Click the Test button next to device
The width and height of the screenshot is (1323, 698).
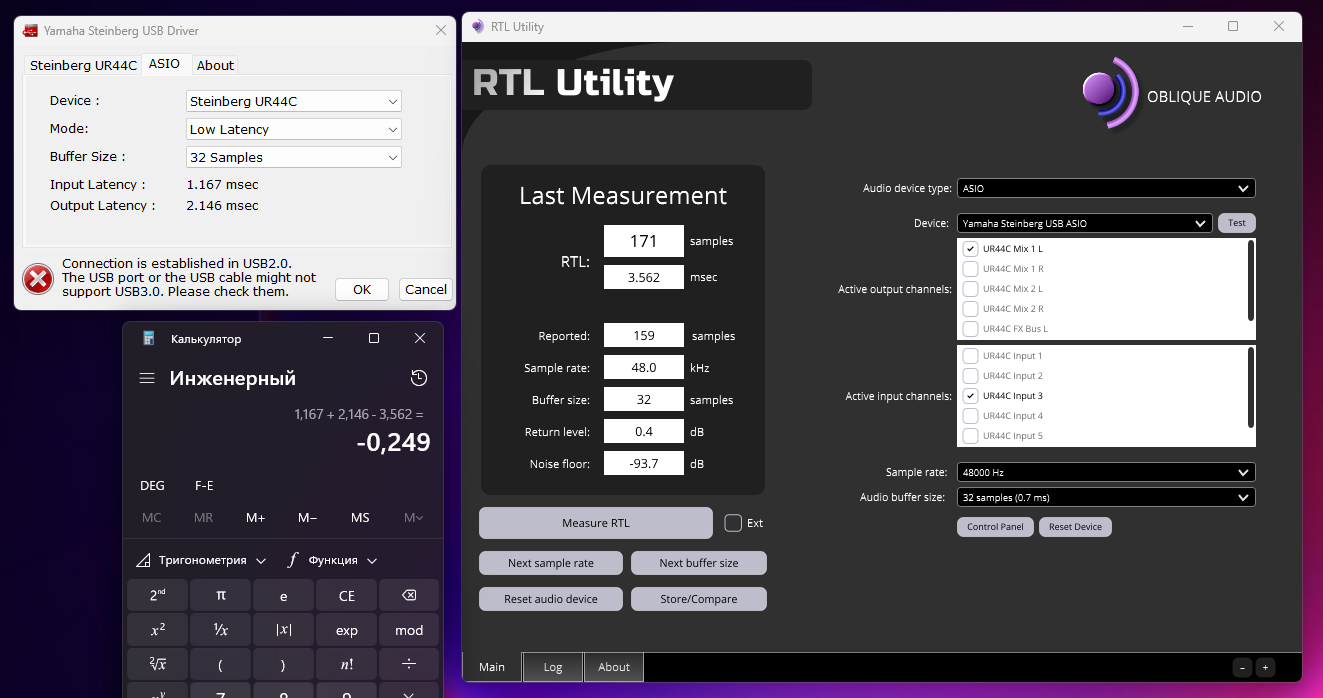click(1237, 223)
